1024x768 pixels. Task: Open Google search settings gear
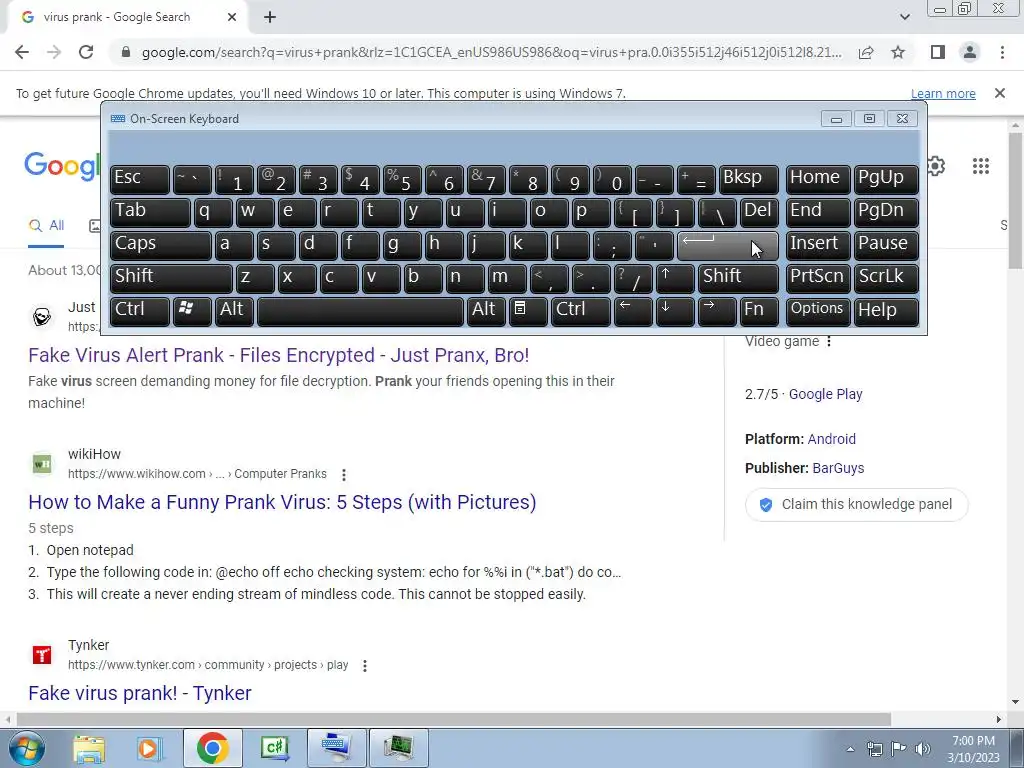click(x=936, y=166)
